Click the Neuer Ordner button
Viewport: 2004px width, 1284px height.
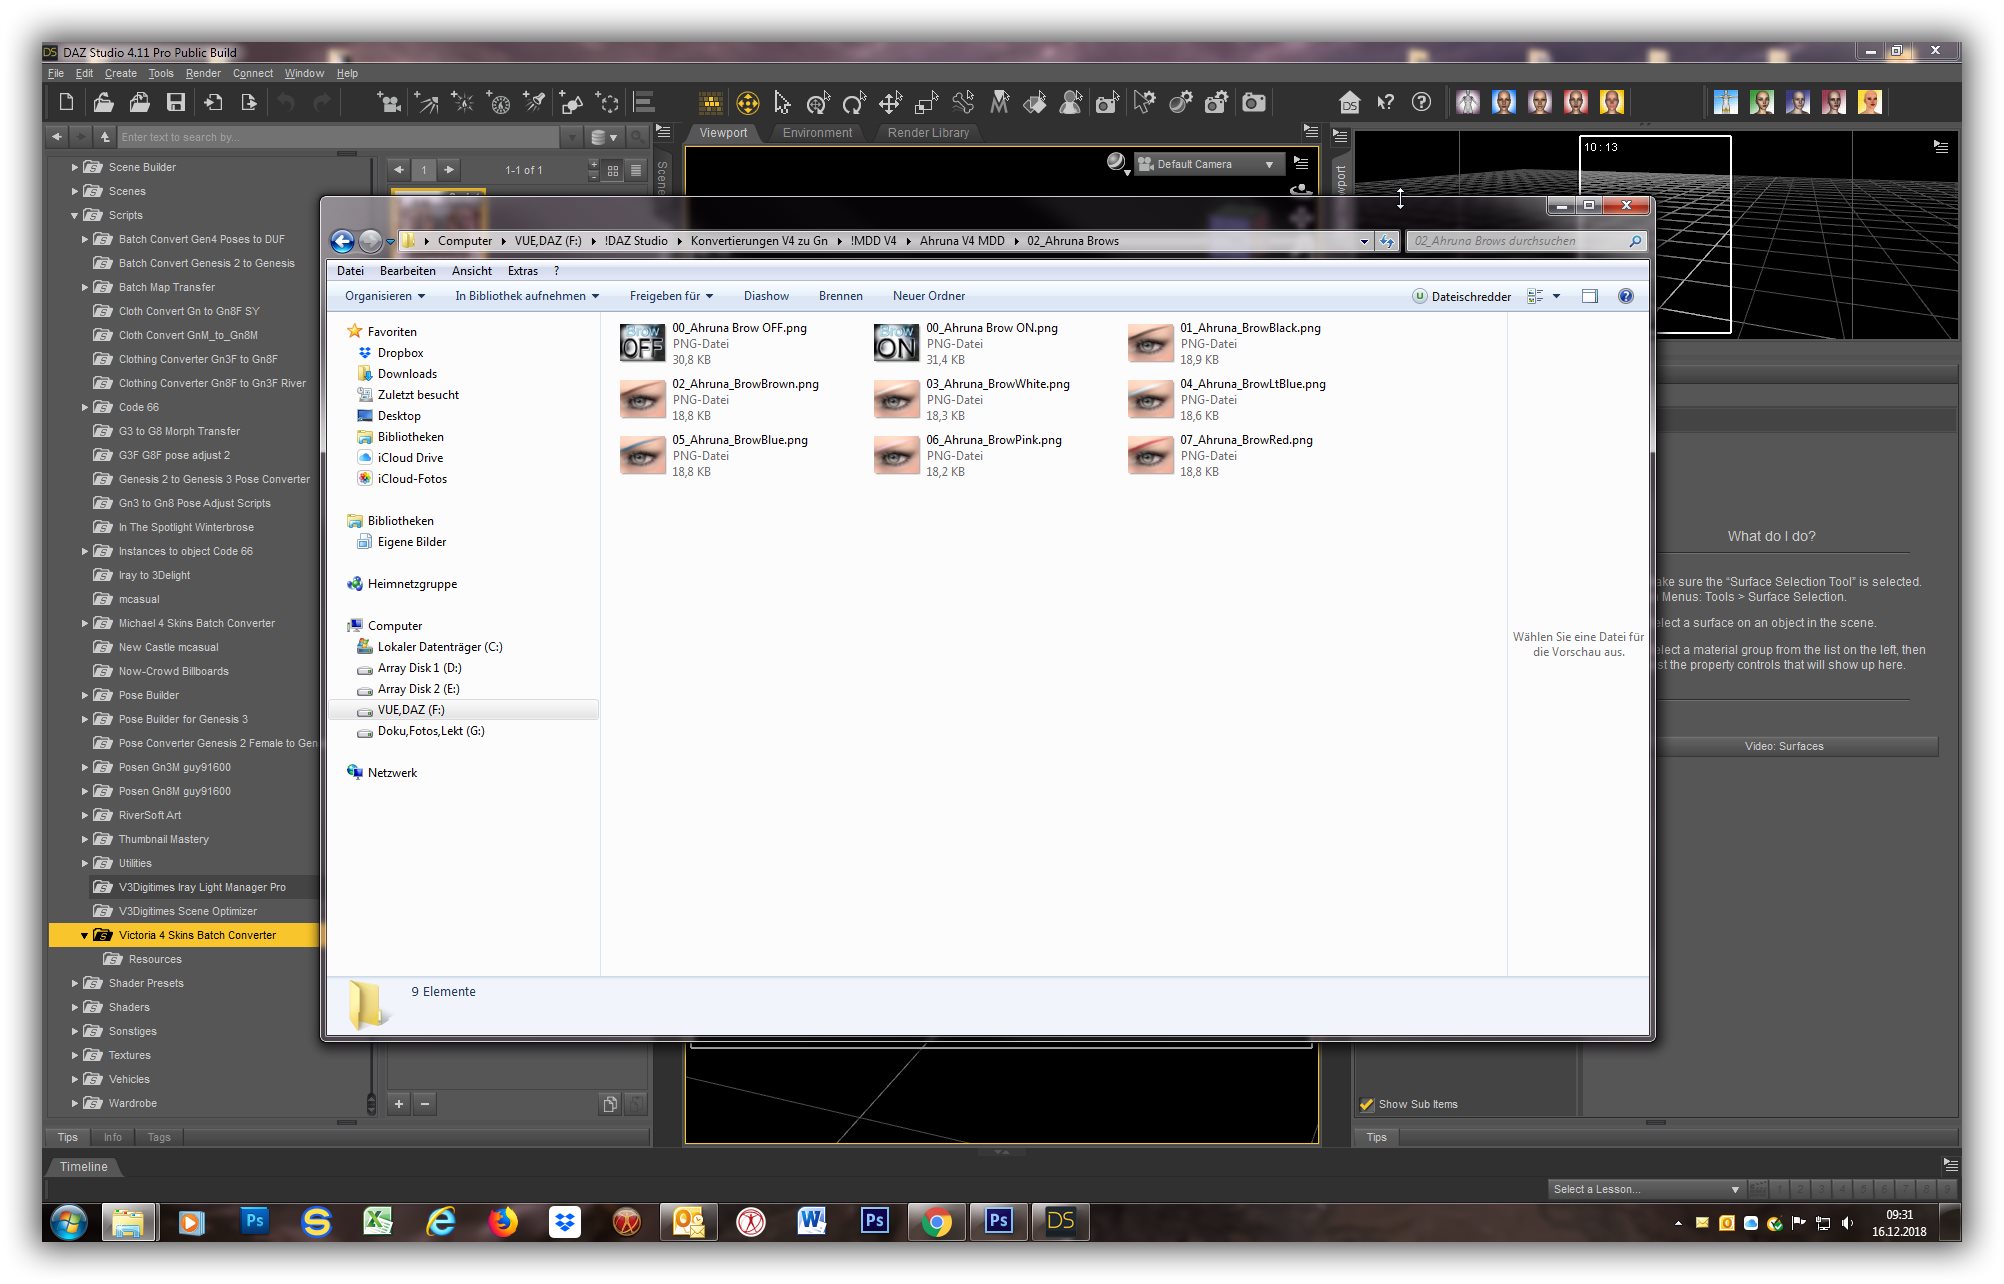point(928,296)
